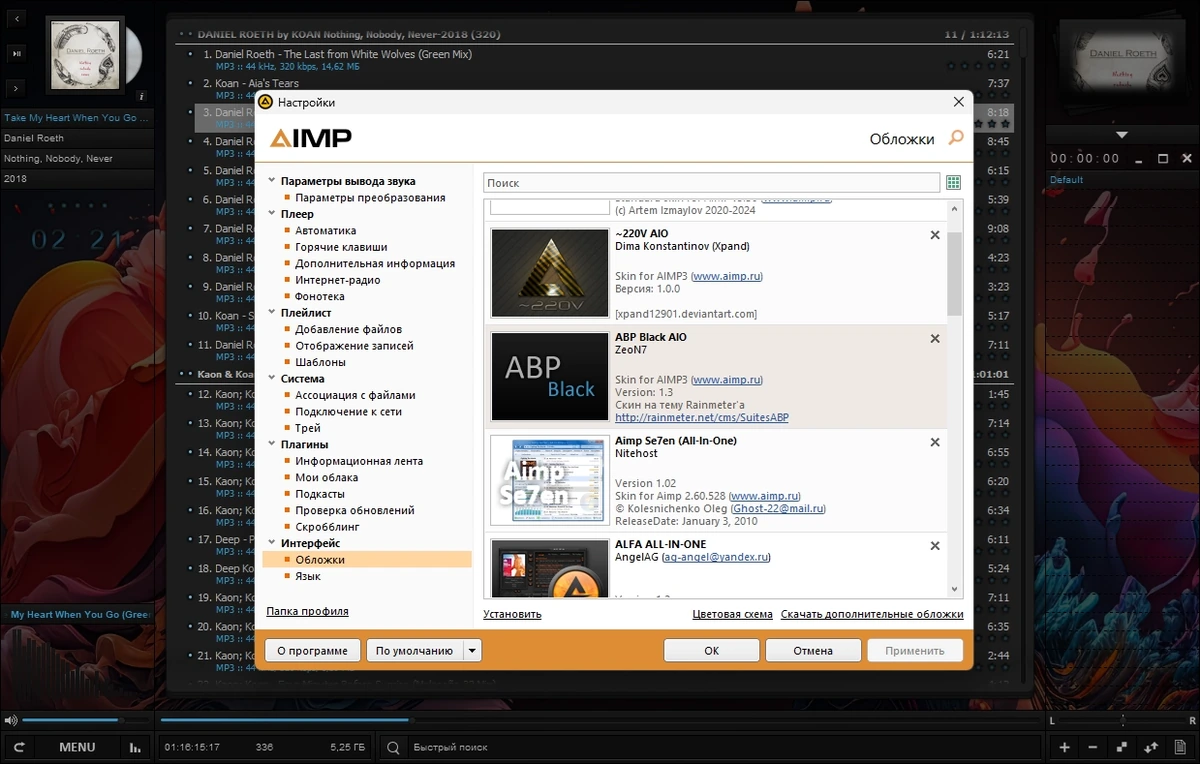Collapse 'Параметры вывода звука' section
The image size is (1200, 764).
[x=272, y=181]
